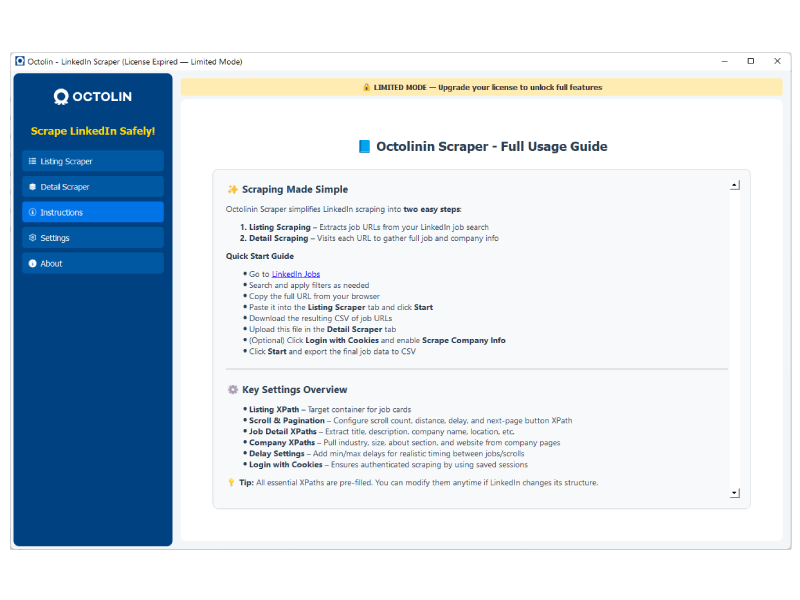The image size is (800, 600).
Task: Follow the LinkedIn Jobs hyperlink
Action: pos(296,274)
